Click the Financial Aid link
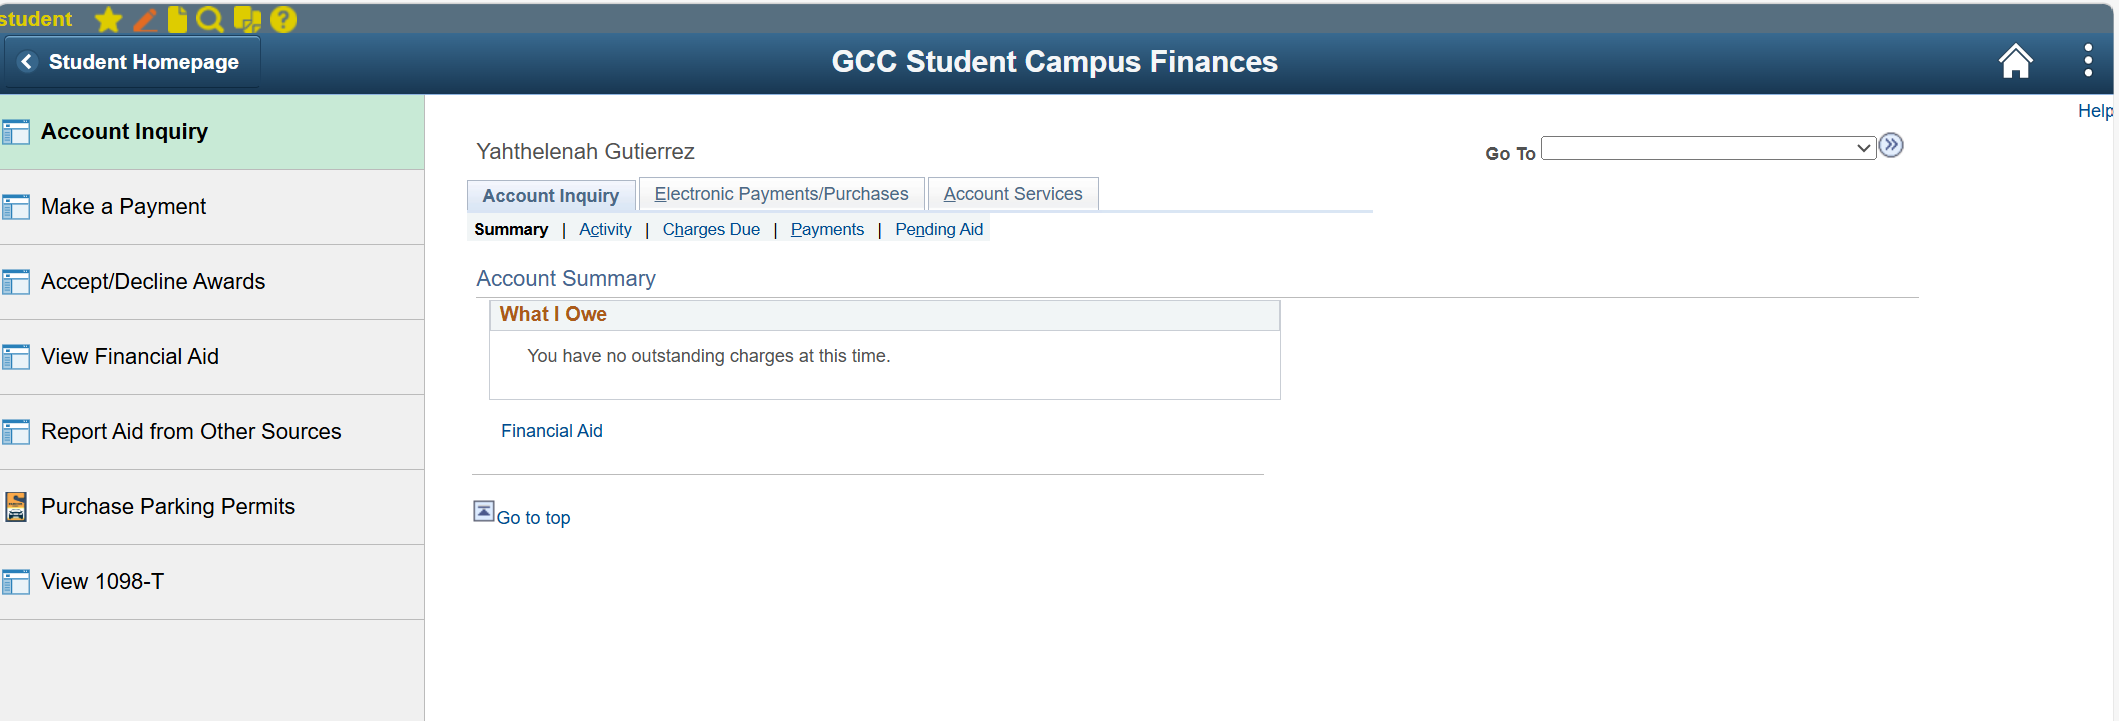This screenshot has height=721, width=2119. tap(552, 431)
